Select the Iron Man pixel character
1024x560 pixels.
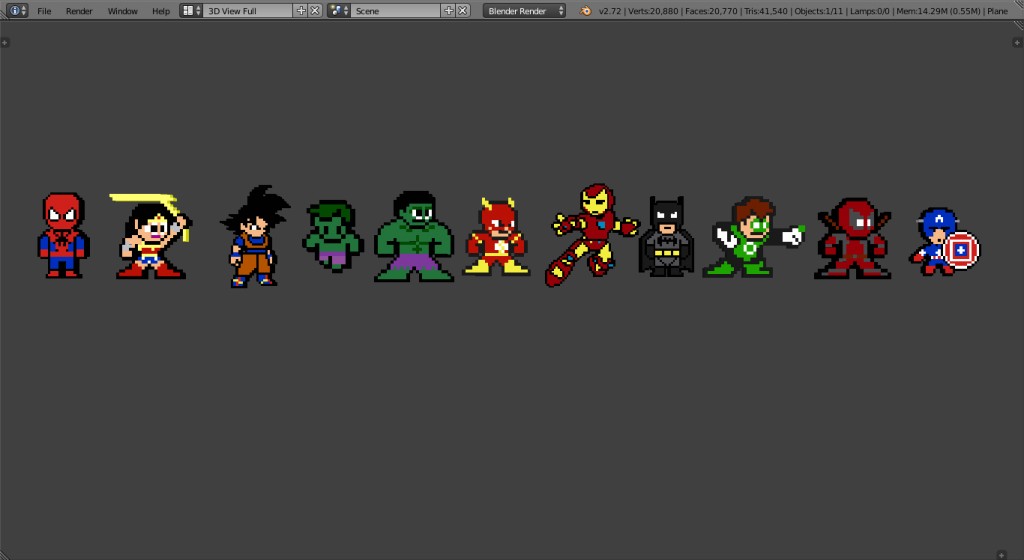click(592, 235)
